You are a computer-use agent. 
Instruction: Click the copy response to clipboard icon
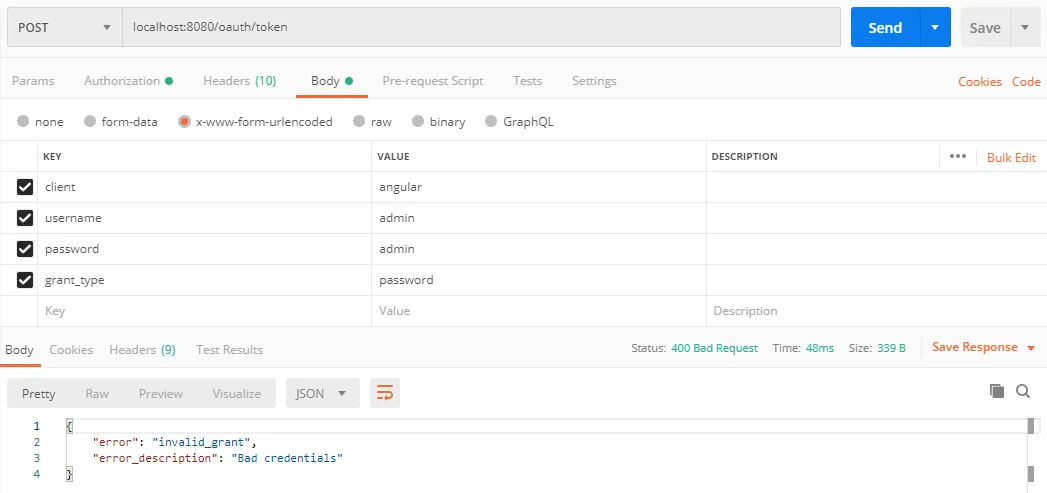pos(996,392)
